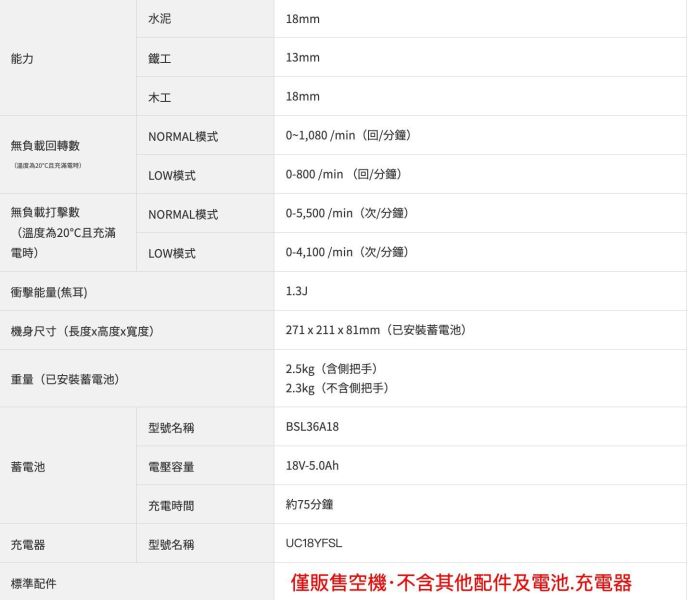Screen dimensions: 688x600
Task: Click the small 溫度為20°C footnote under 無負載回轉數
Action: (48, 165)
